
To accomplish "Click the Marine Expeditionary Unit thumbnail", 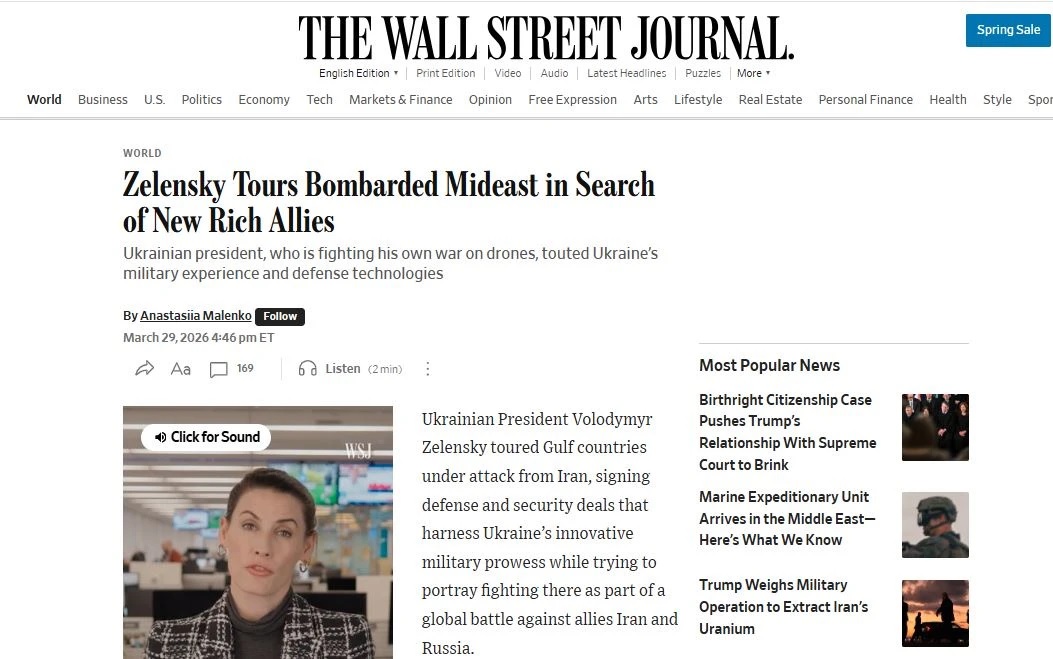I will (935, 524).
